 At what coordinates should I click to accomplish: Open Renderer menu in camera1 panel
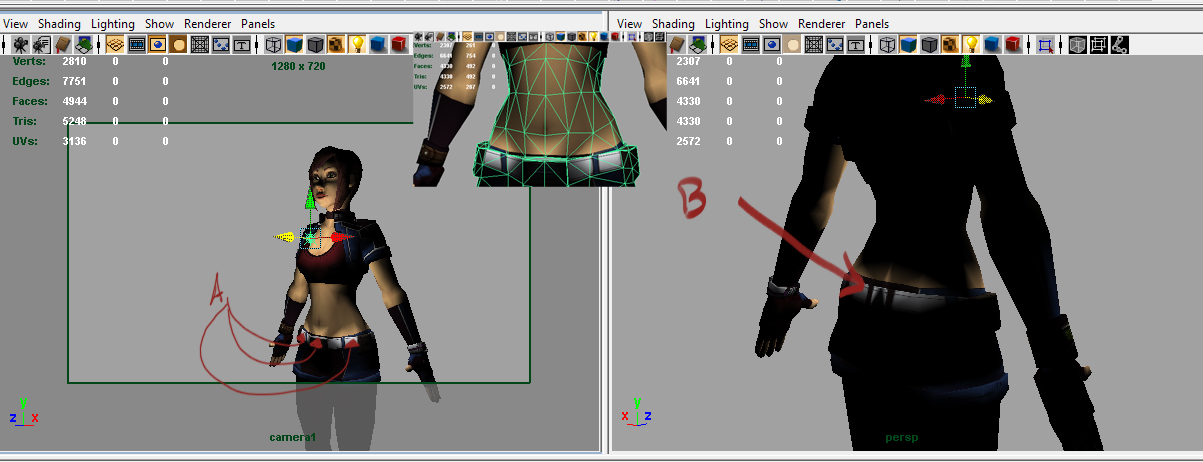(207, 23)
